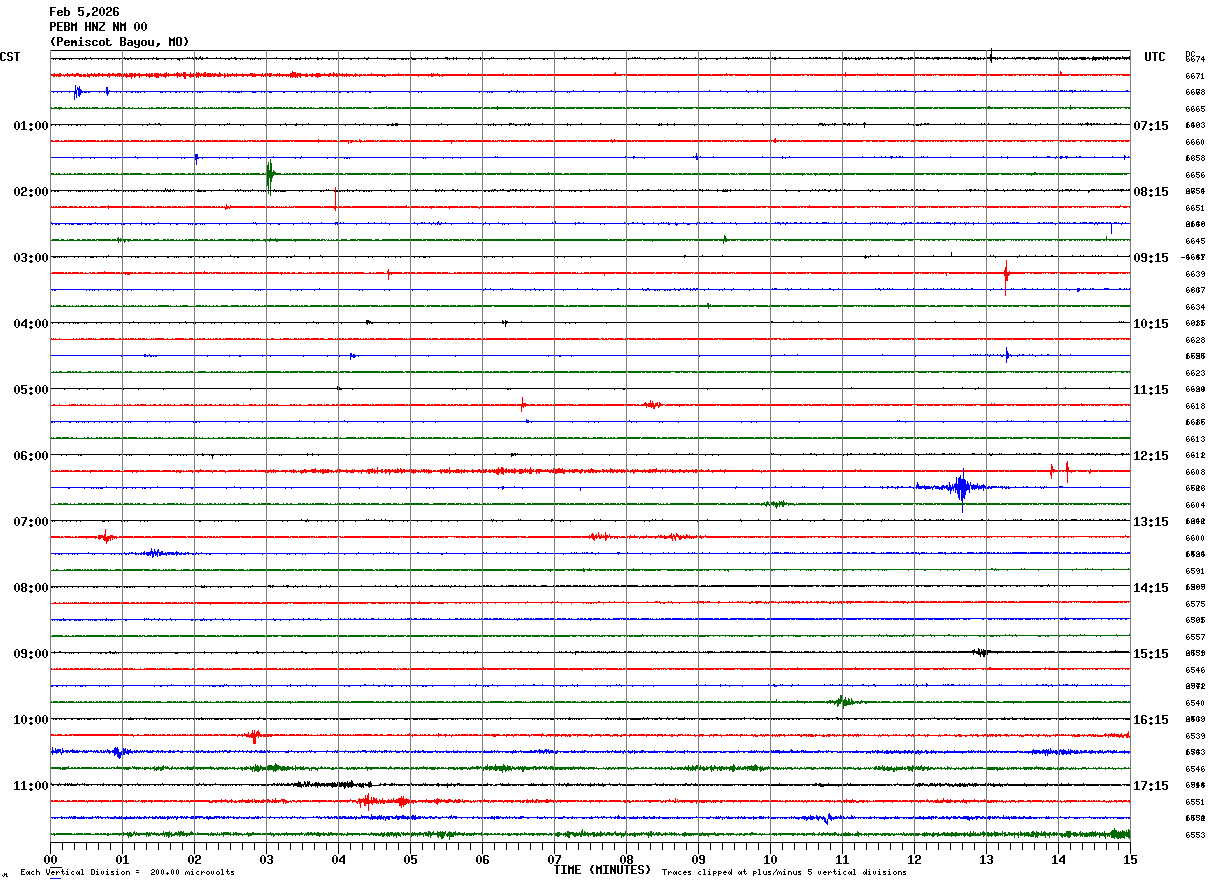
Task: Click the 13:15 UTC time label
Action: (1151, 522)
